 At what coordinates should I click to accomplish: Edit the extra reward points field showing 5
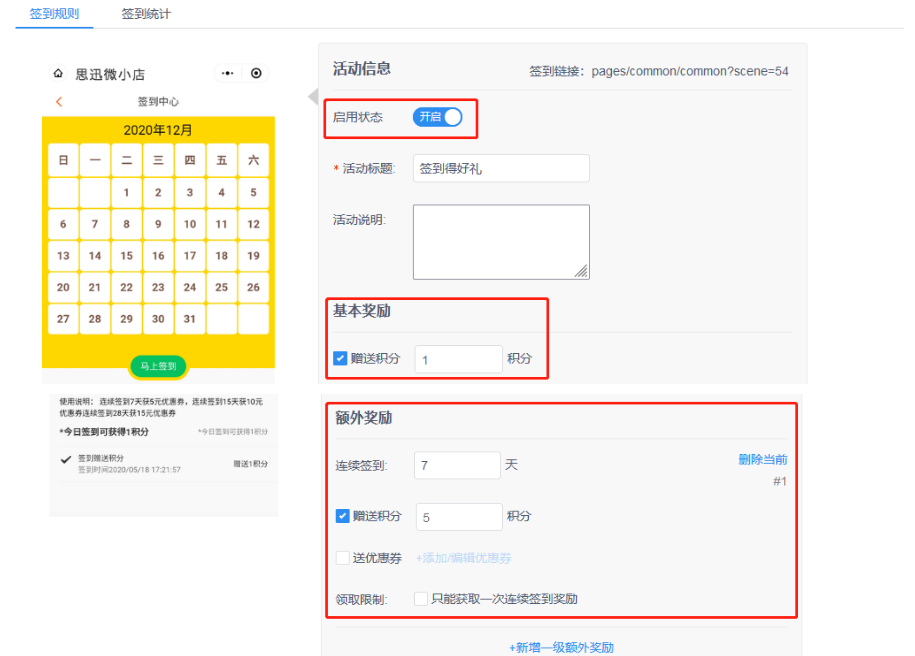(459, 517)
